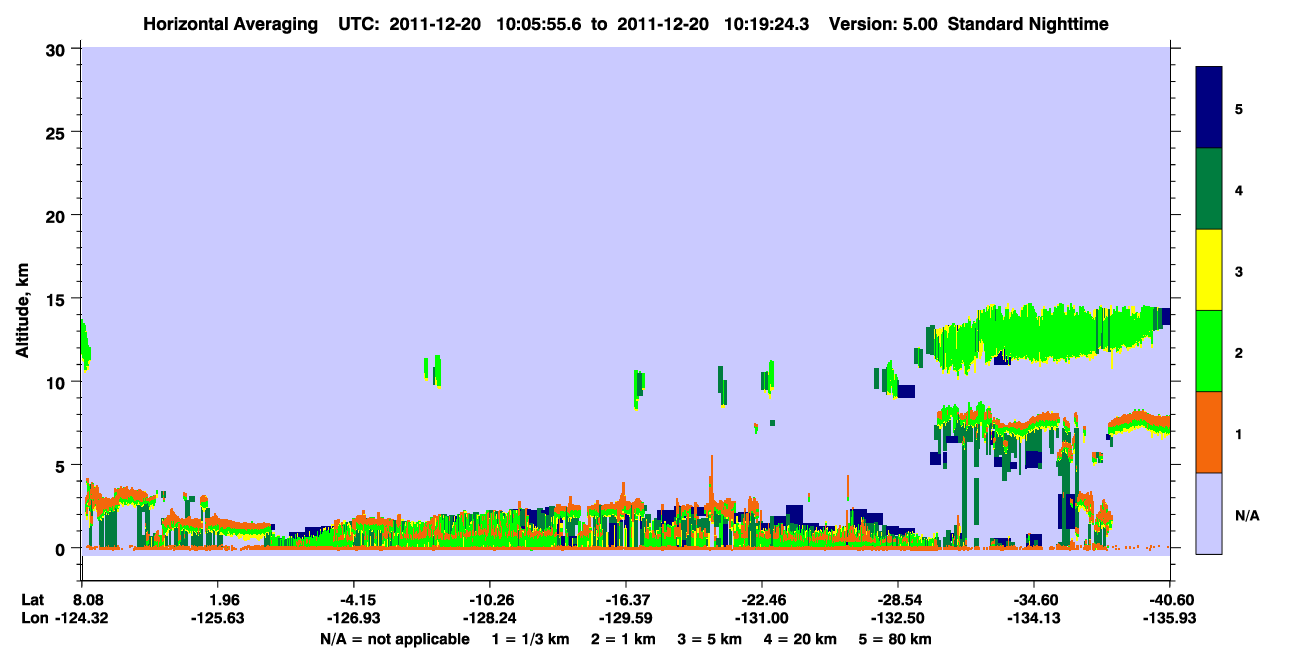Click the latitude value -34.60

coord(1034,600)
